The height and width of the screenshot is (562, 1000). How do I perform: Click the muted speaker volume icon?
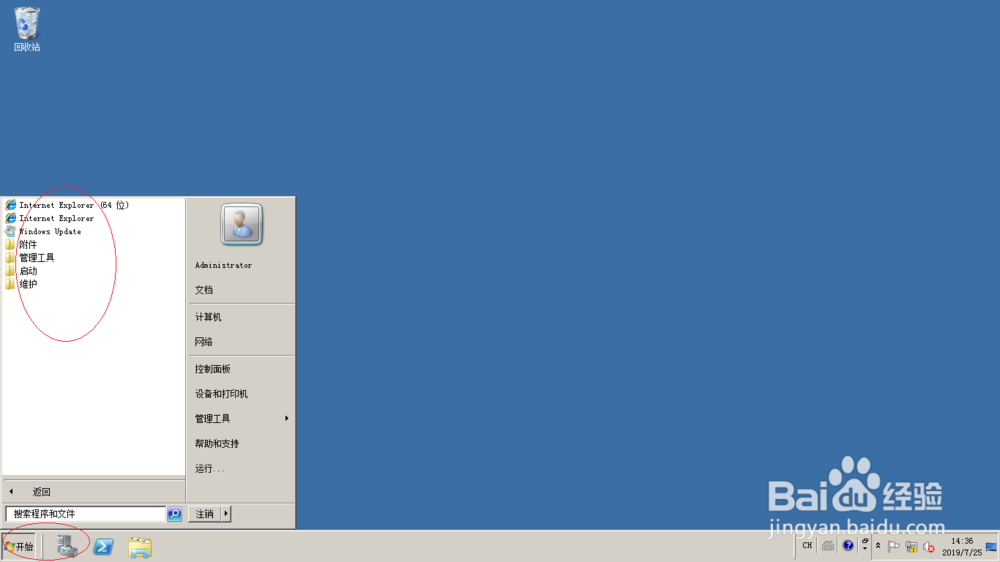929,547
